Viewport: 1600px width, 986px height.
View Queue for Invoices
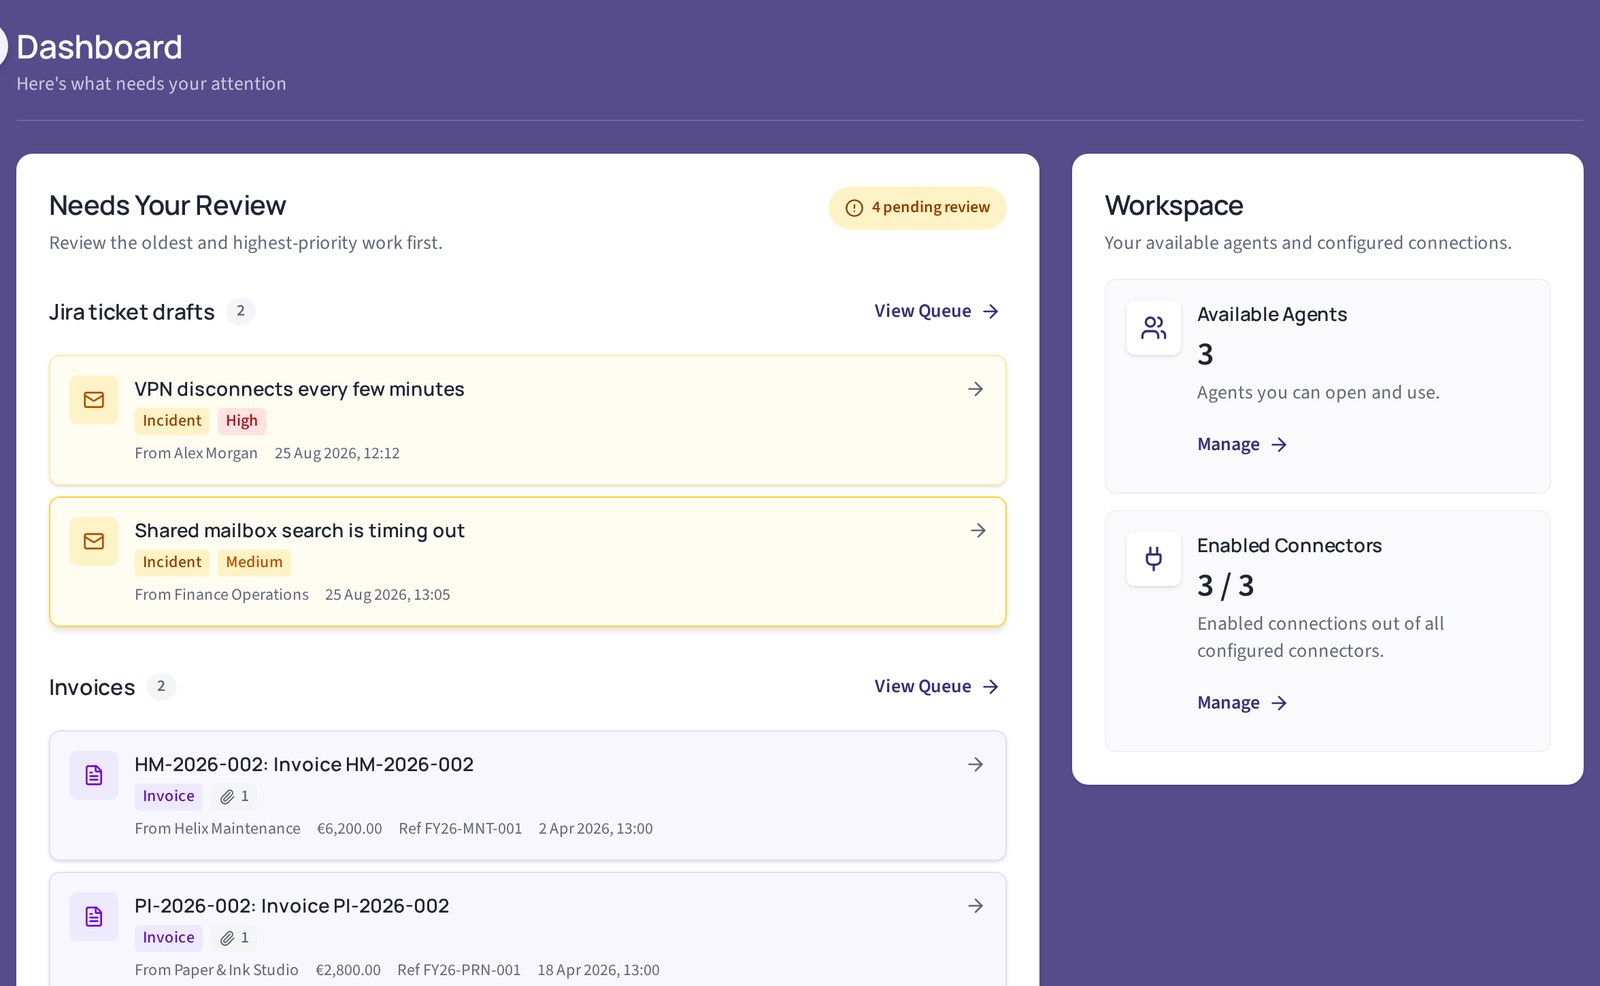pyautogui.click(x=937, y=686)
